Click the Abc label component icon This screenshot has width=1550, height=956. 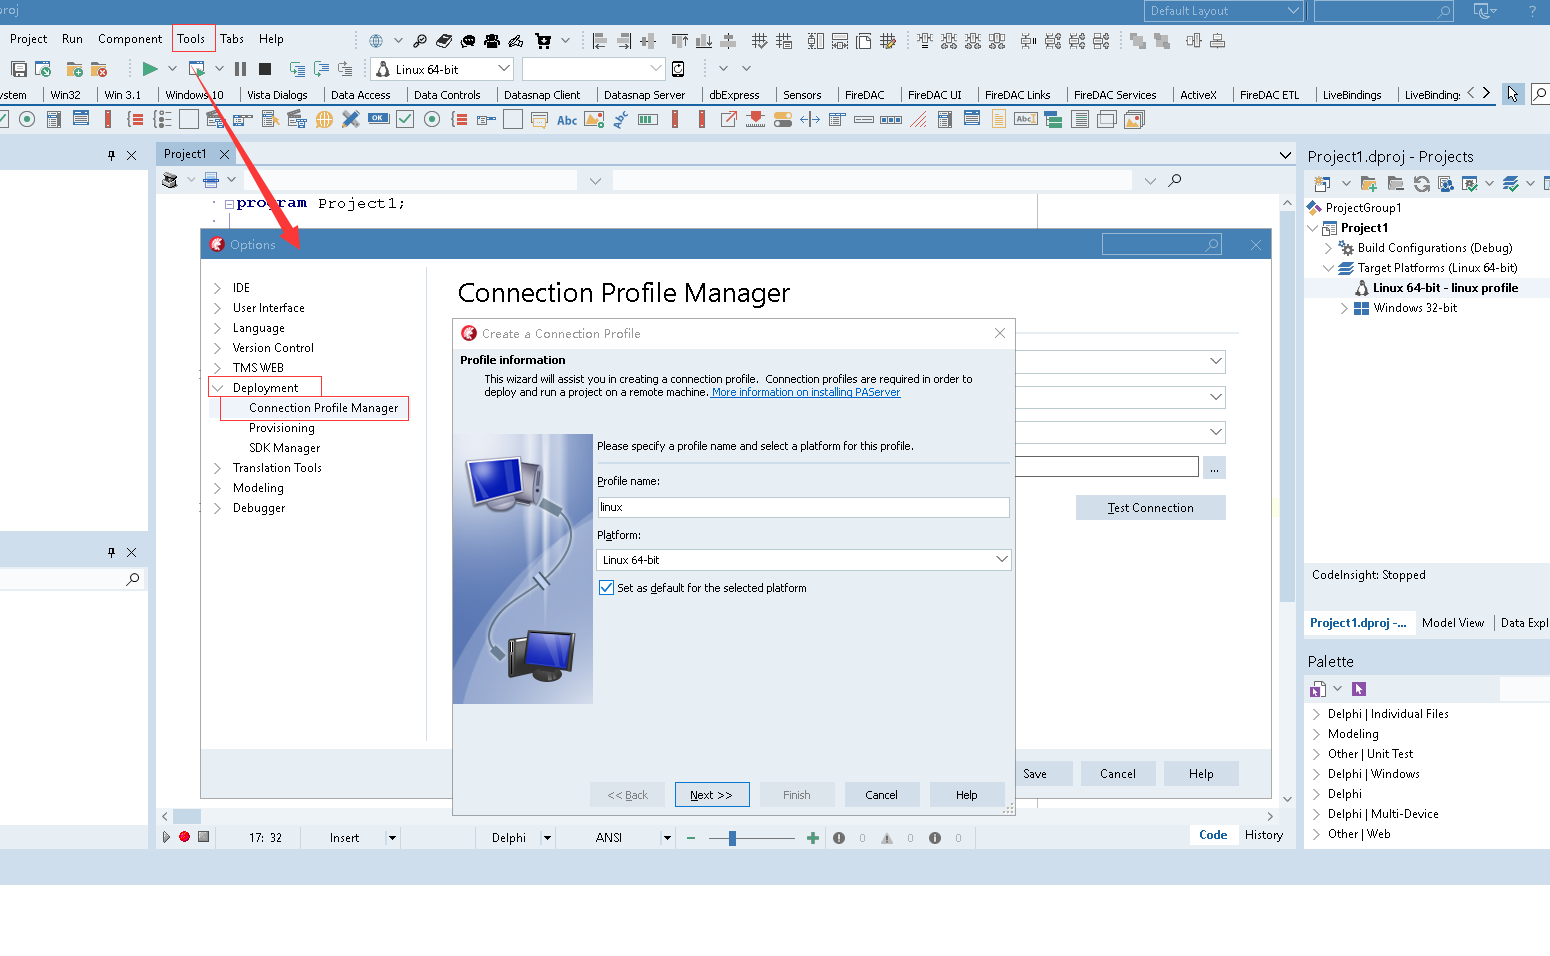567,120
